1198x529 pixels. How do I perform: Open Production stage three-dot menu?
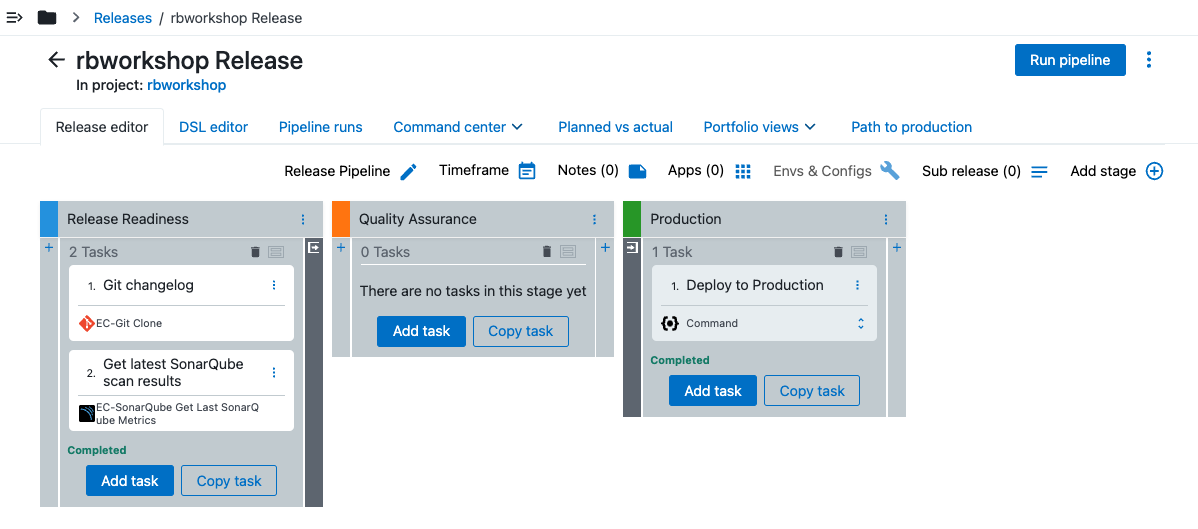coord(886,219)
